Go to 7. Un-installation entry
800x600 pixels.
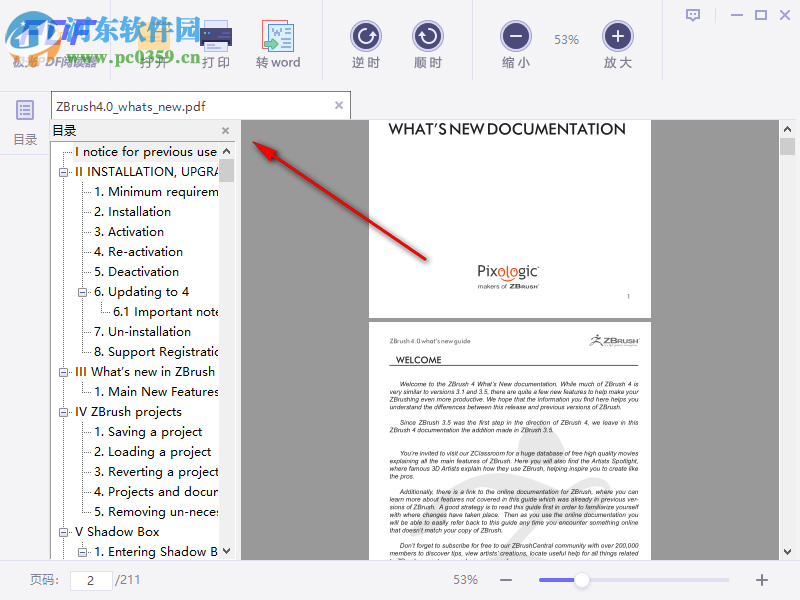click(142, 332)
